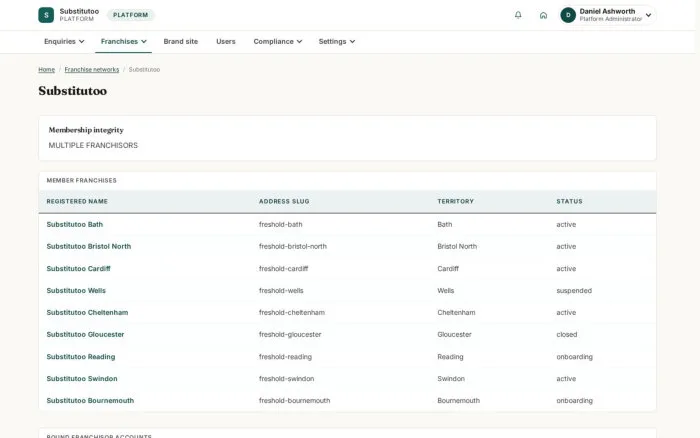Open Substitutoo Bristol North record
The height and width of the screenshot is (438, 700).
[x=88, y=246]
